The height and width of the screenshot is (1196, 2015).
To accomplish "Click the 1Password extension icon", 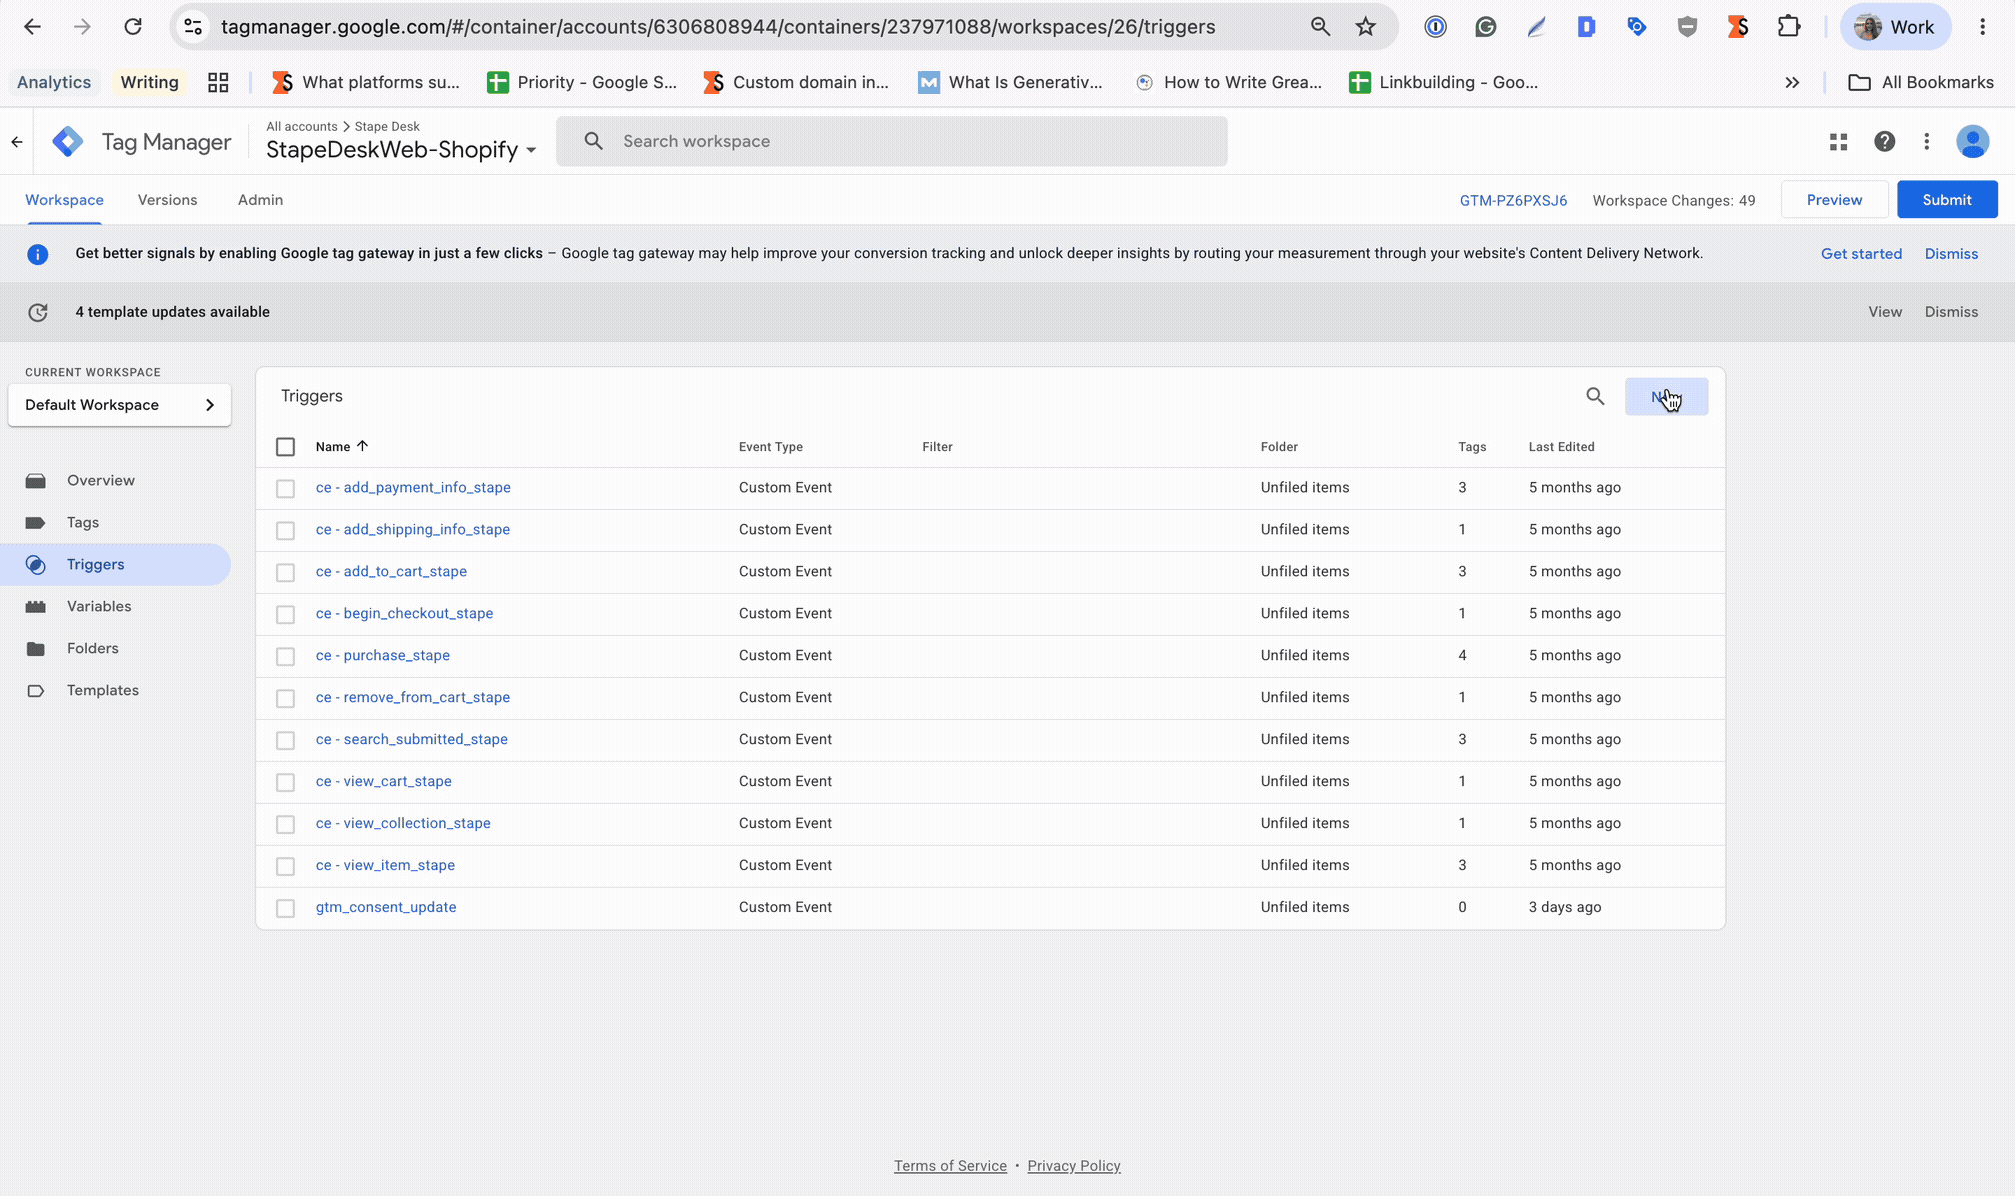I will 1436,27.
